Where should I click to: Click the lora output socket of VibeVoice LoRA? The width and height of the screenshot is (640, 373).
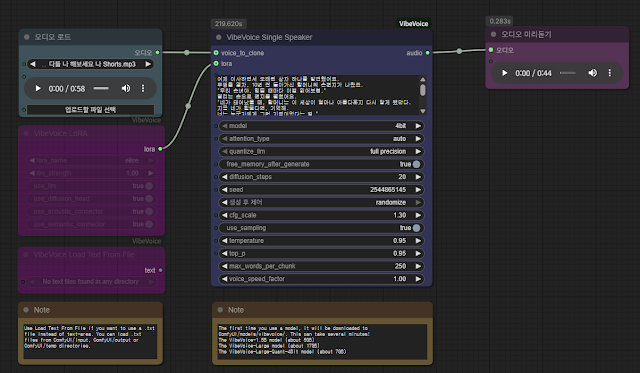click(160, 149)
